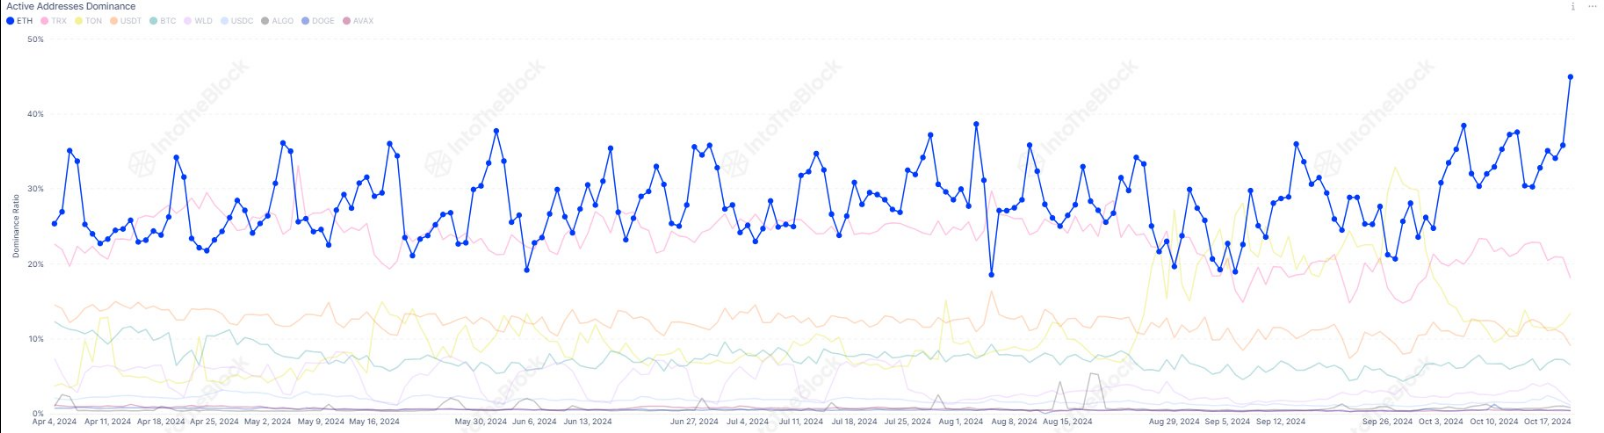Select the final ETH peak data point
1604x433 pixels.
tap(1570, 77)
